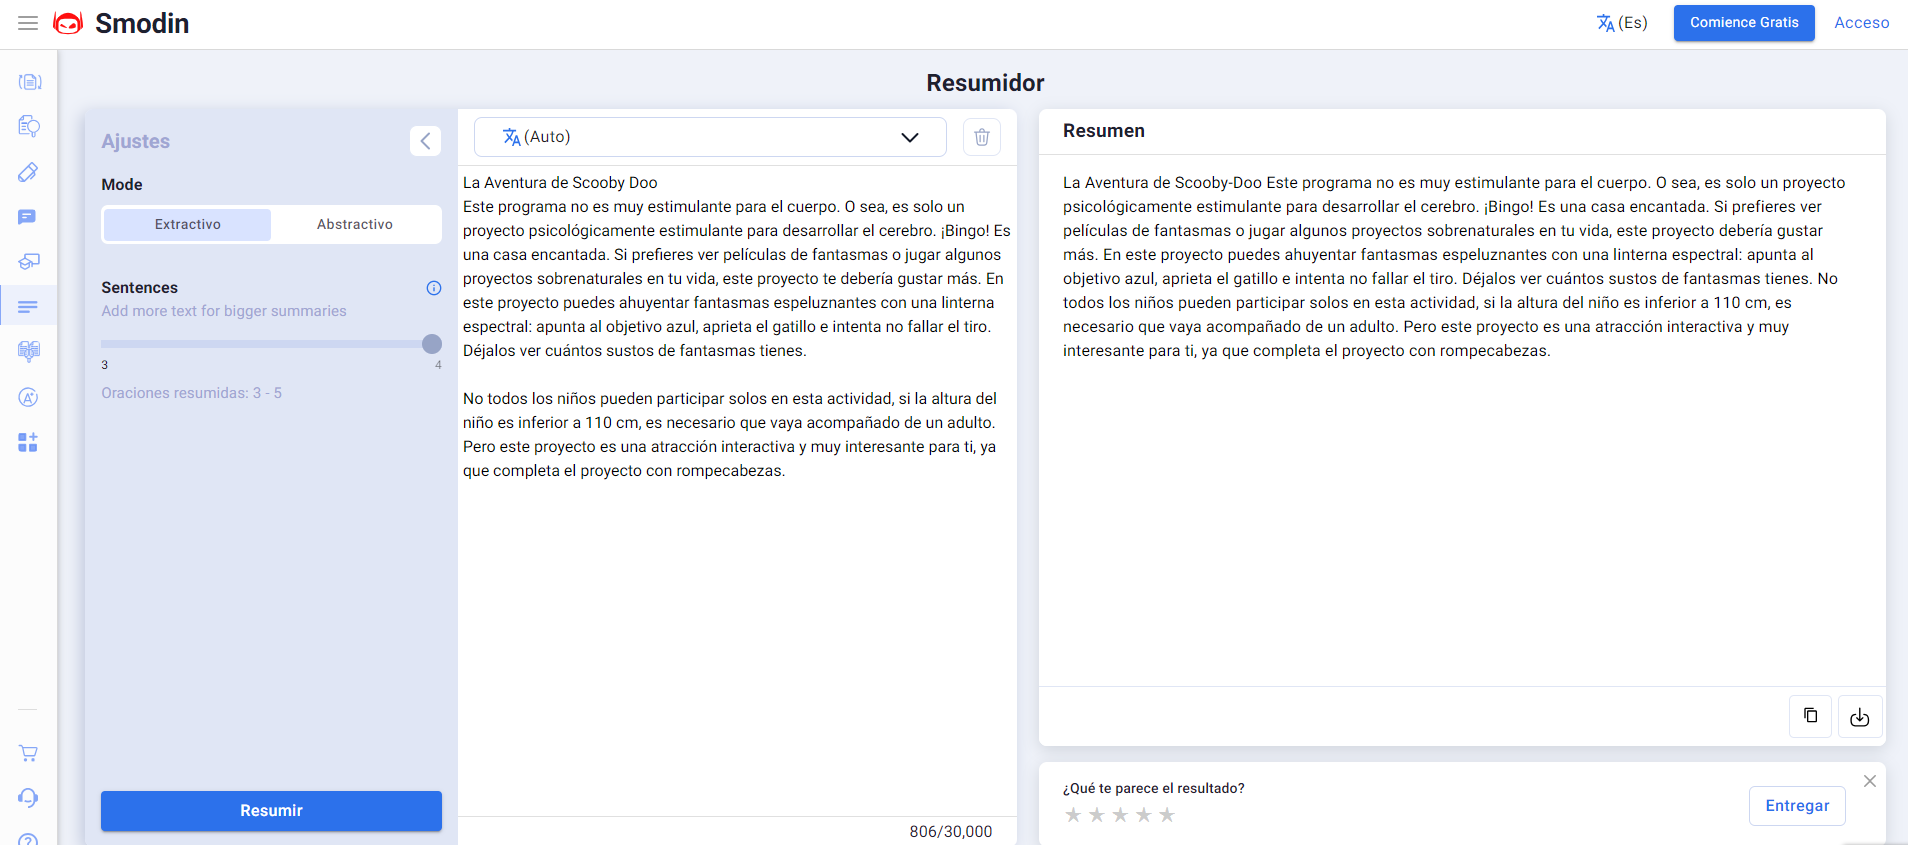The height and width of the screenshot is (845, 1908).
Task: Show info about Sentences setting
Action: pyautogui.click(x=434, y=288)
